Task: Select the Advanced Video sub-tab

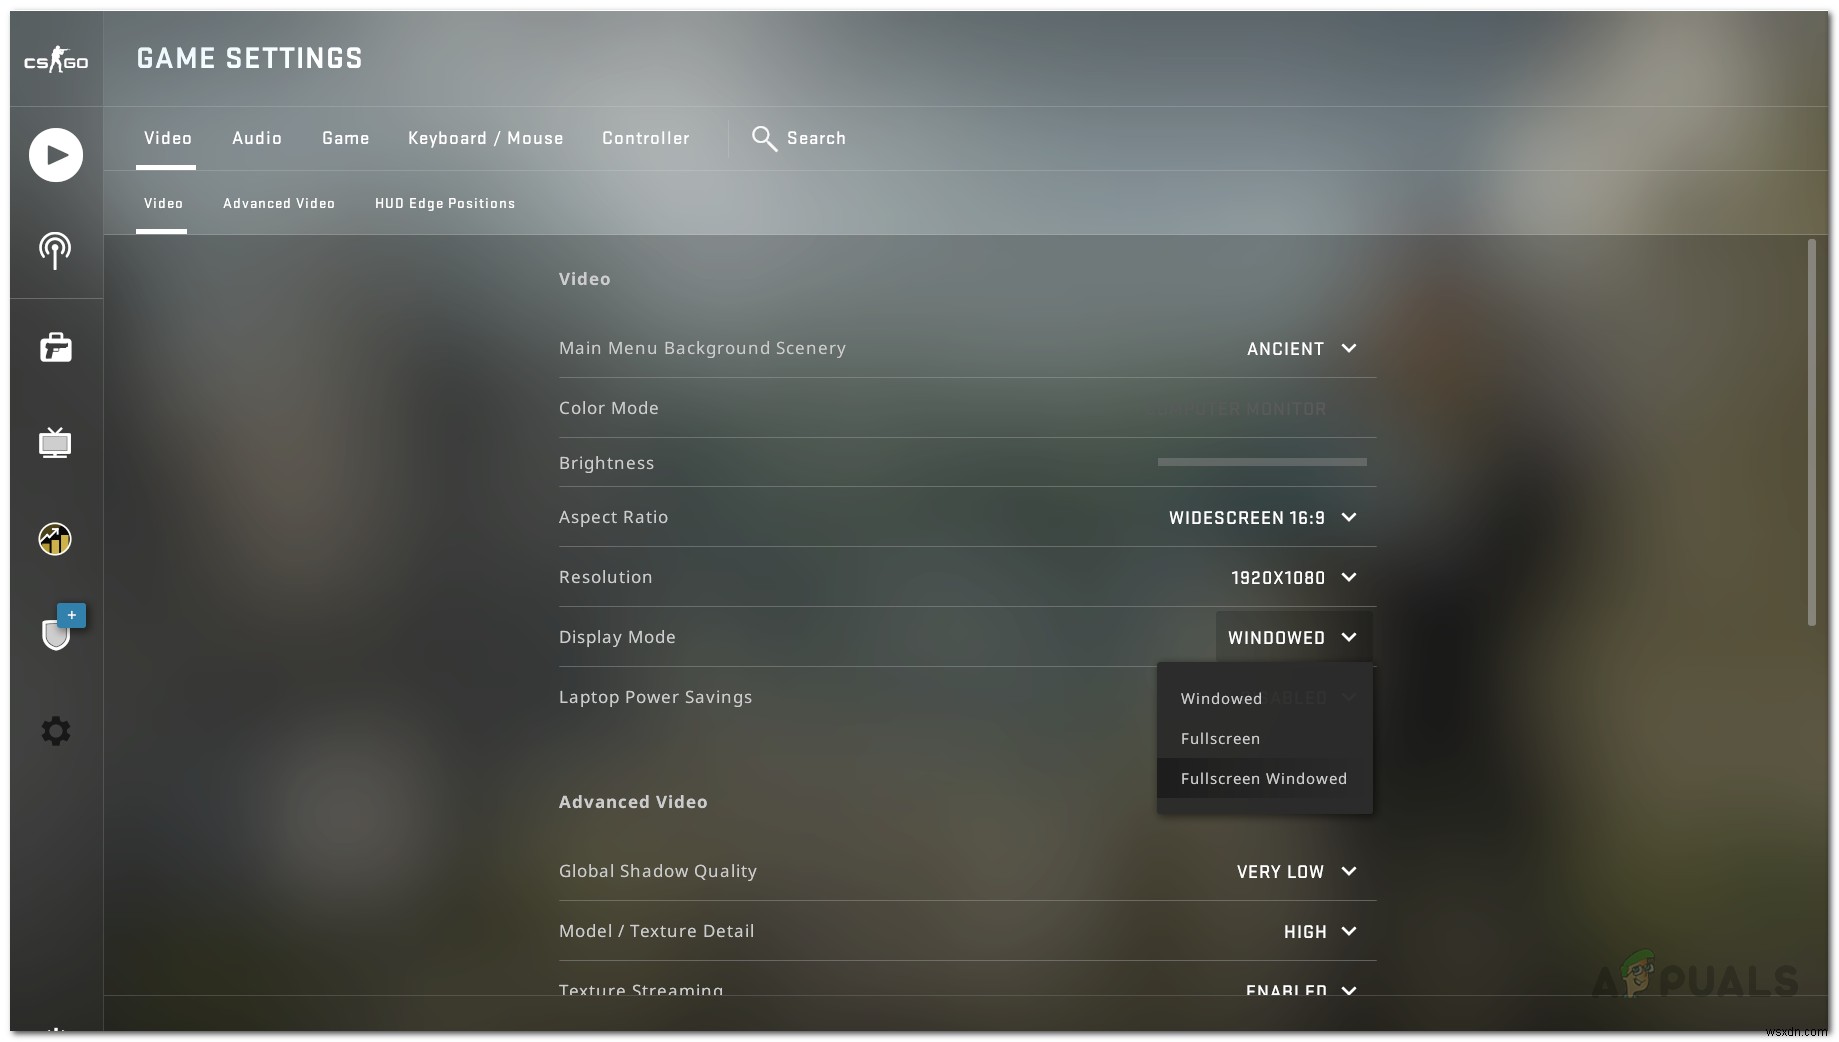Action: click(x=279, y=203)
